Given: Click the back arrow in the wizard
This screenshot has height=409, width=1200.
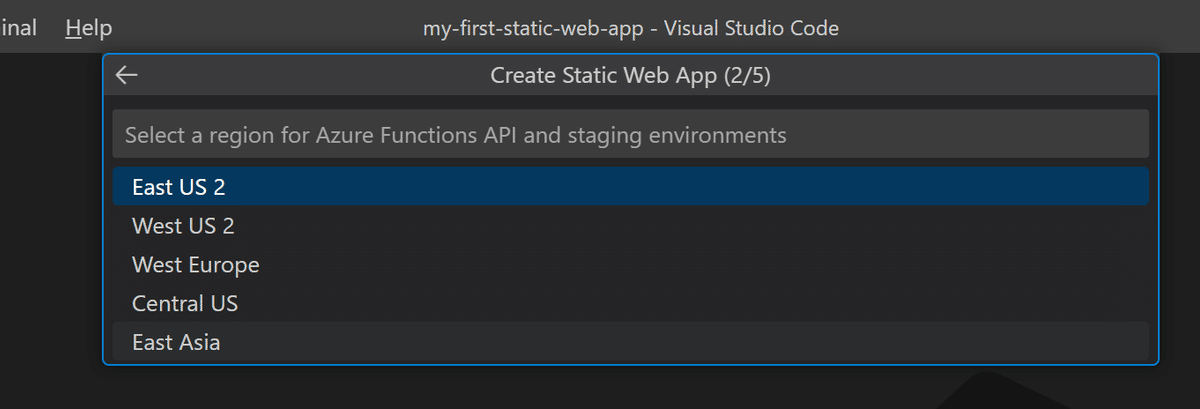Looking at the screenshot, I should click(x=127, y=76).
